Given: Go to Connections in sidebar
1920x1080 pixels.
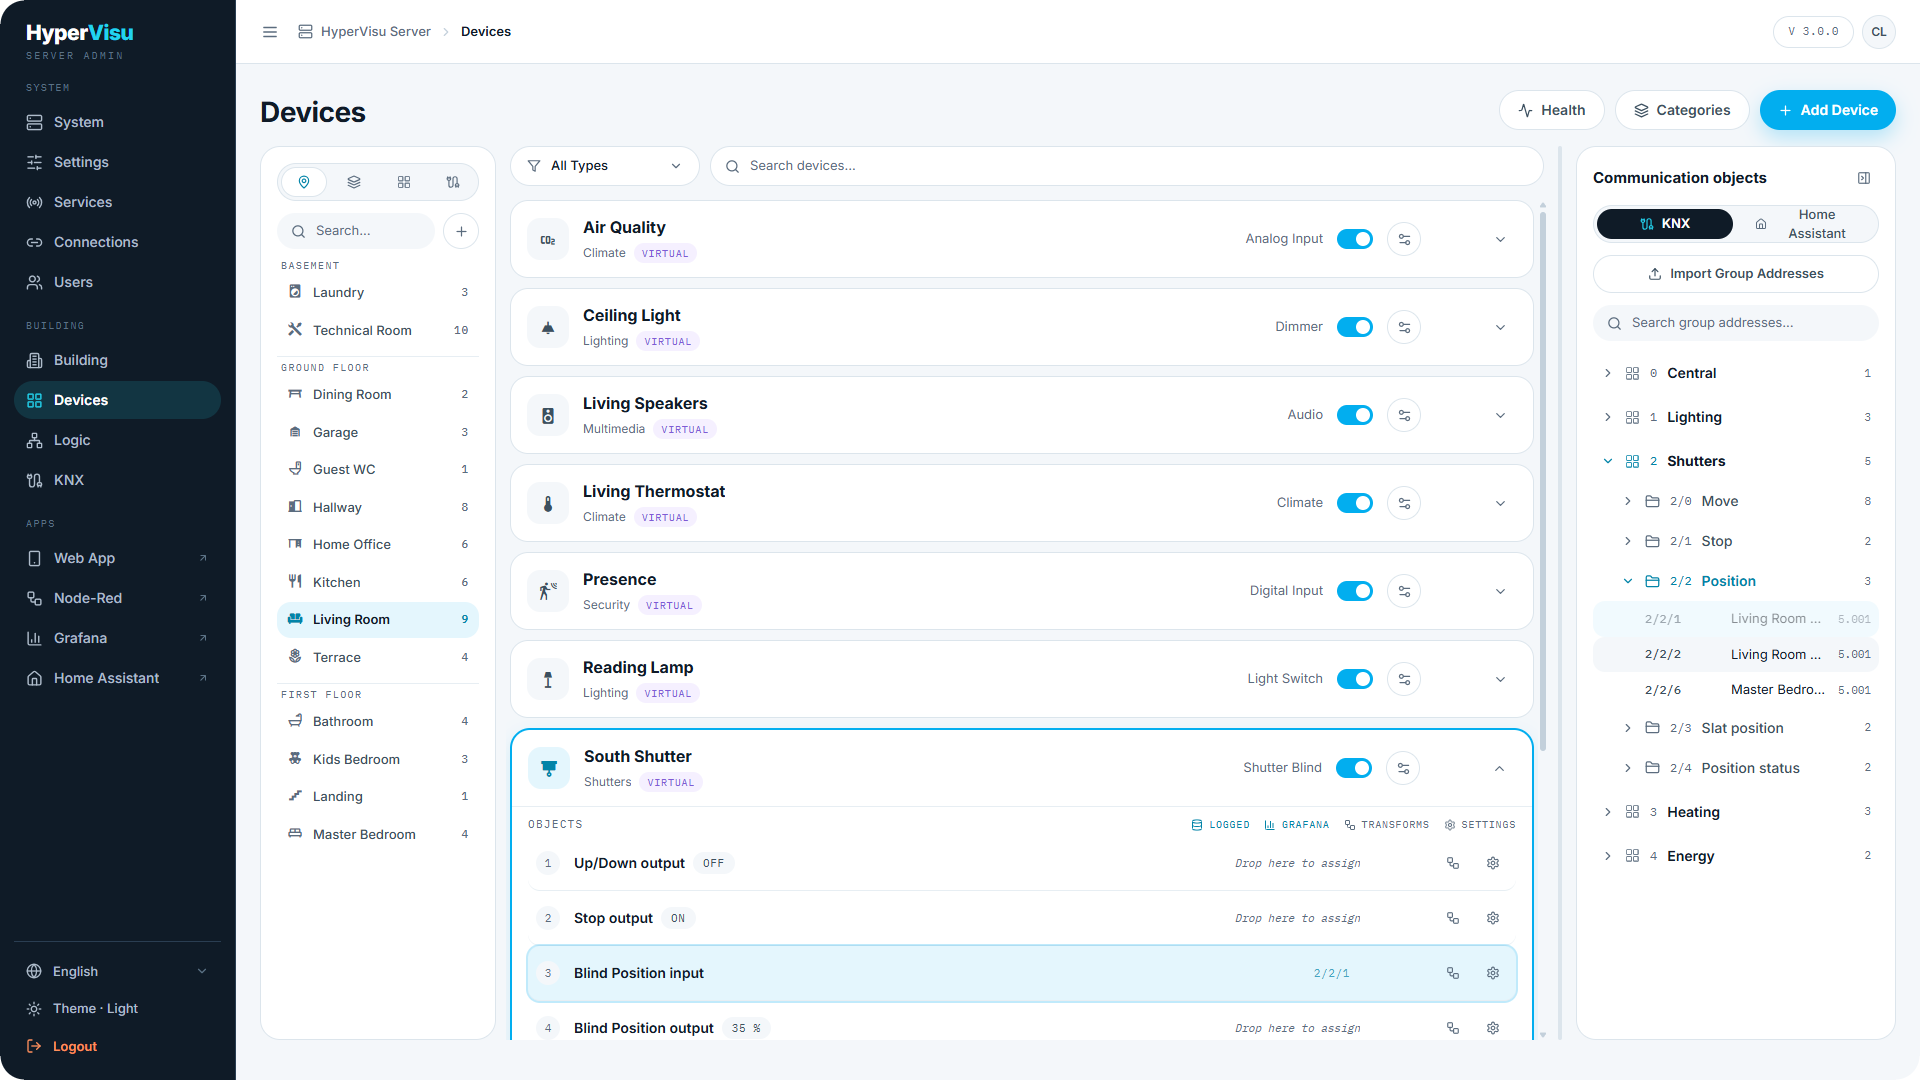Looking at the screenshot, I should pos(118,242).
